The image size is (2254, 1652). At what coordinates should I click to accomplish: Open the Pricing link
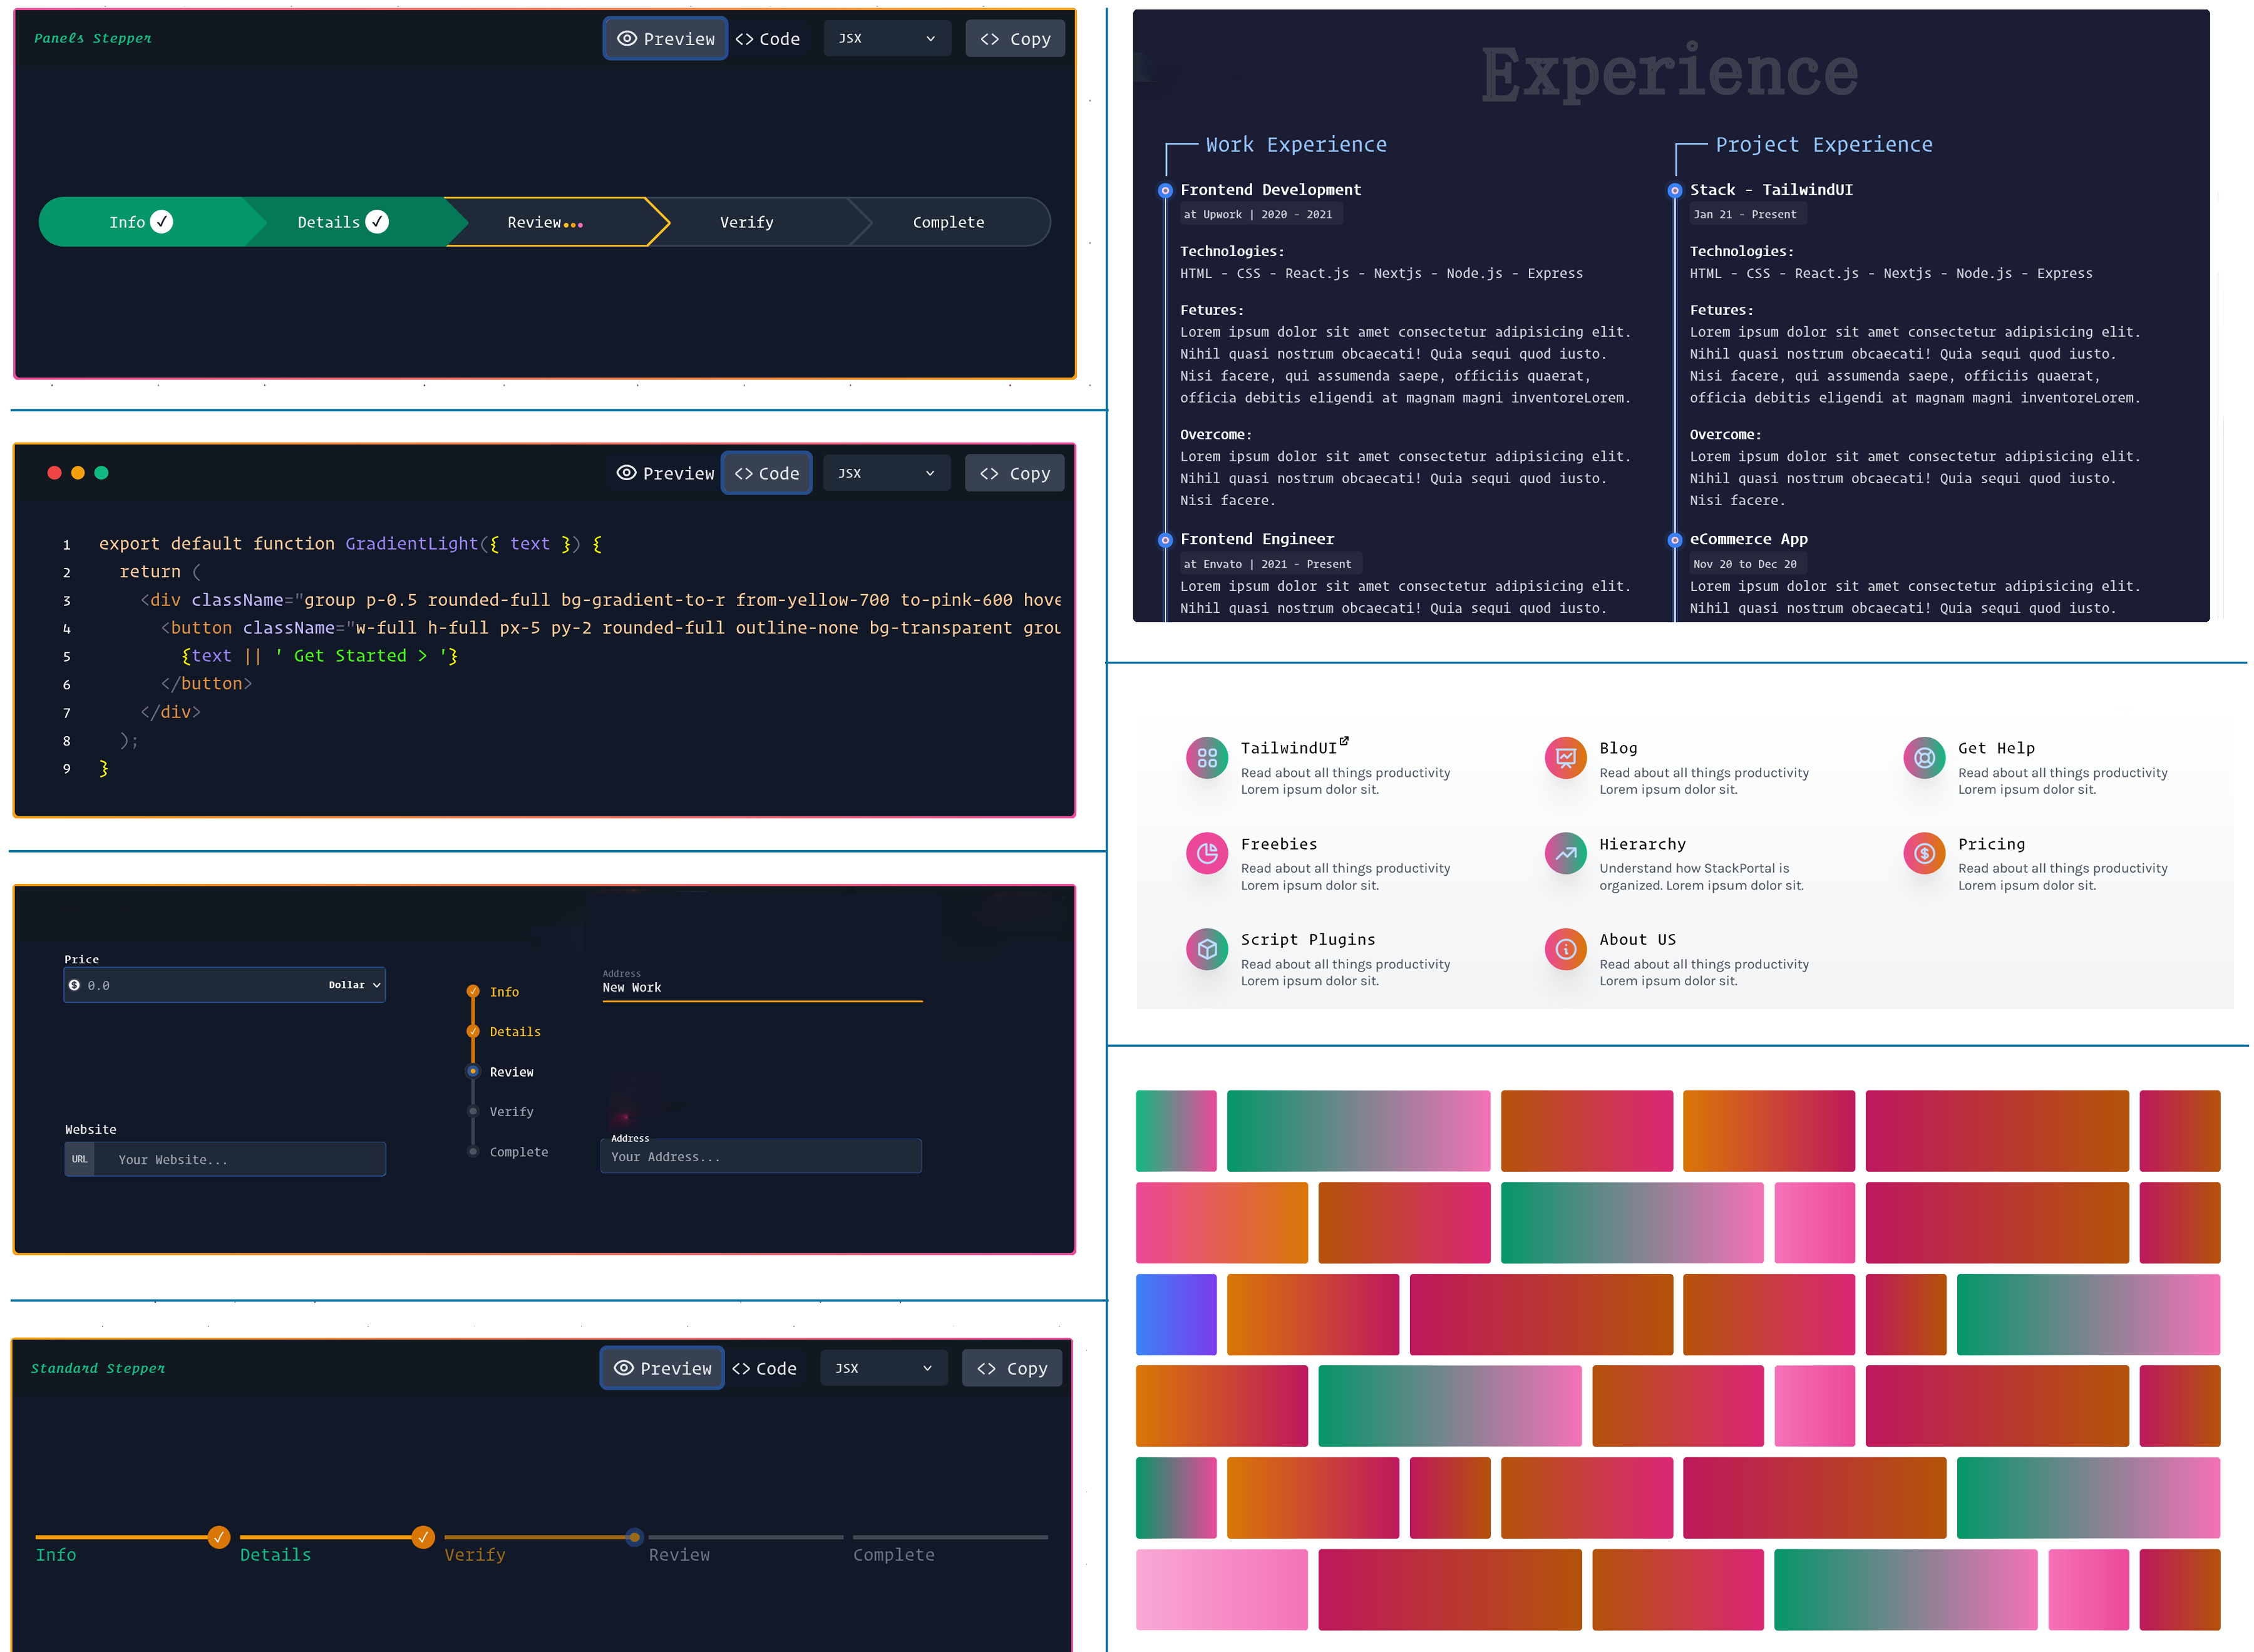pyautogui.click(x=1991, y=844)
